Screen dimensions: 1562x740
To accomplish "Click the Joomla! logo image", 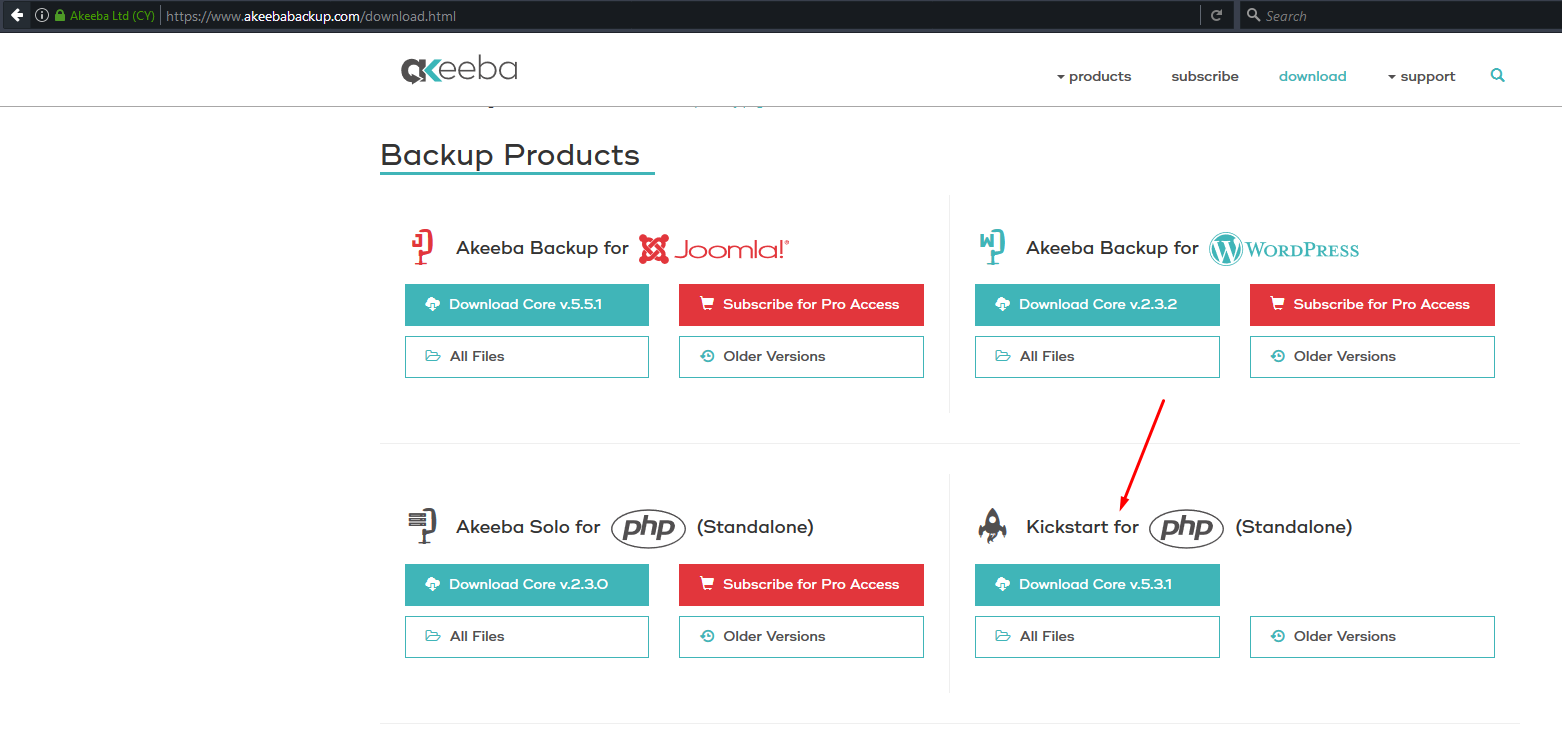I will [714, 248].
